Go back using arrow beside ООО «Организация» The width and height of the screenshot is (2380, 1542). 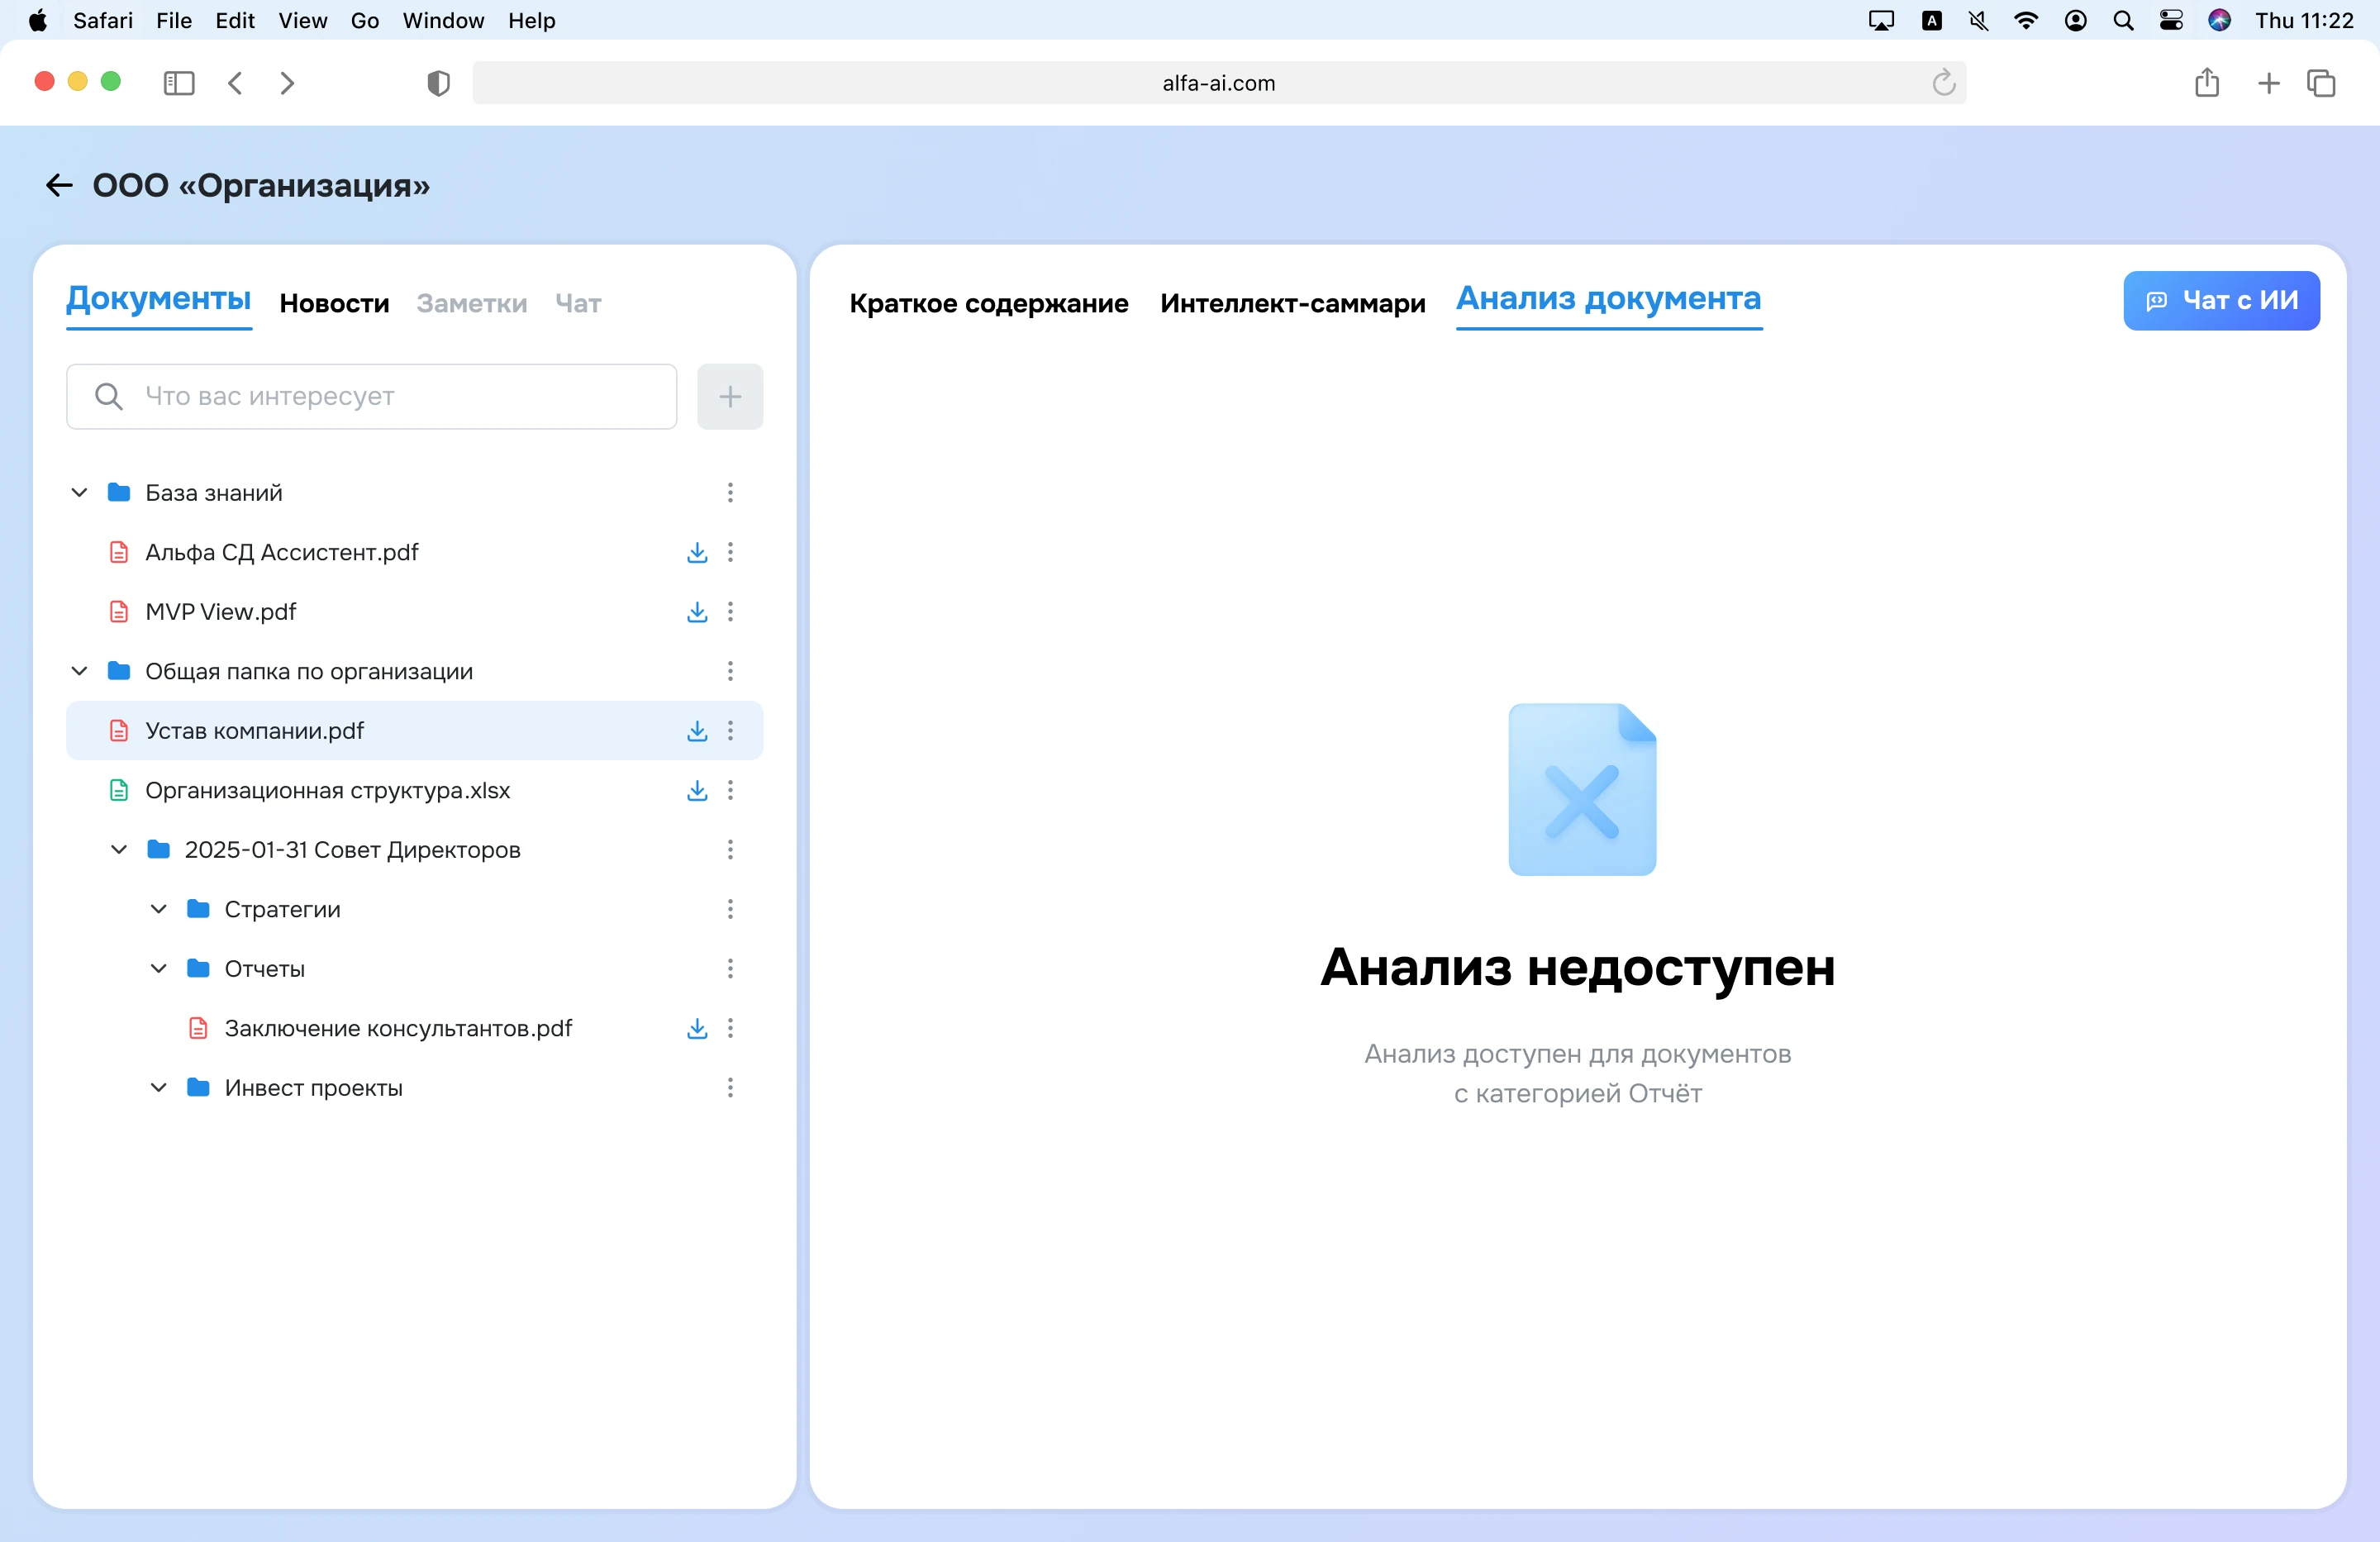(59, 185)
